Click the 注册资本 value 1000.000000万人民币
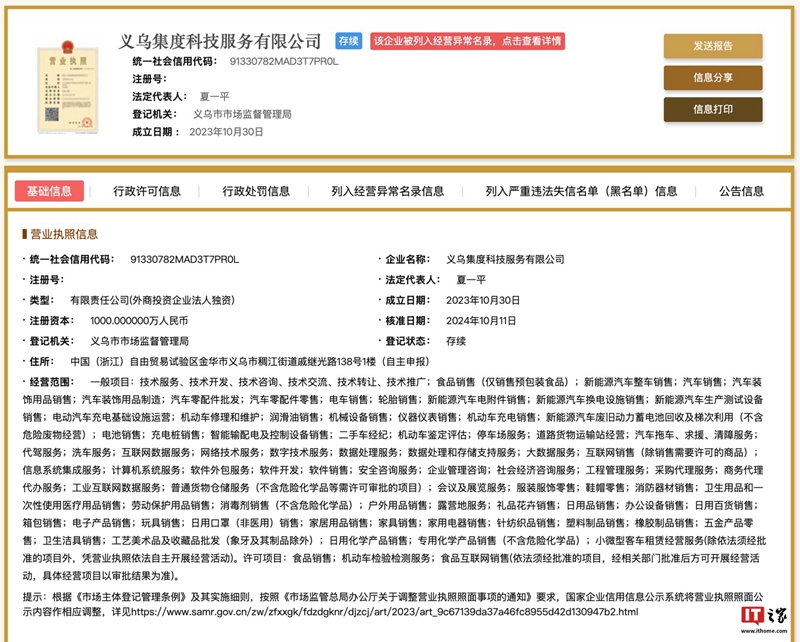 coord(139,320)
